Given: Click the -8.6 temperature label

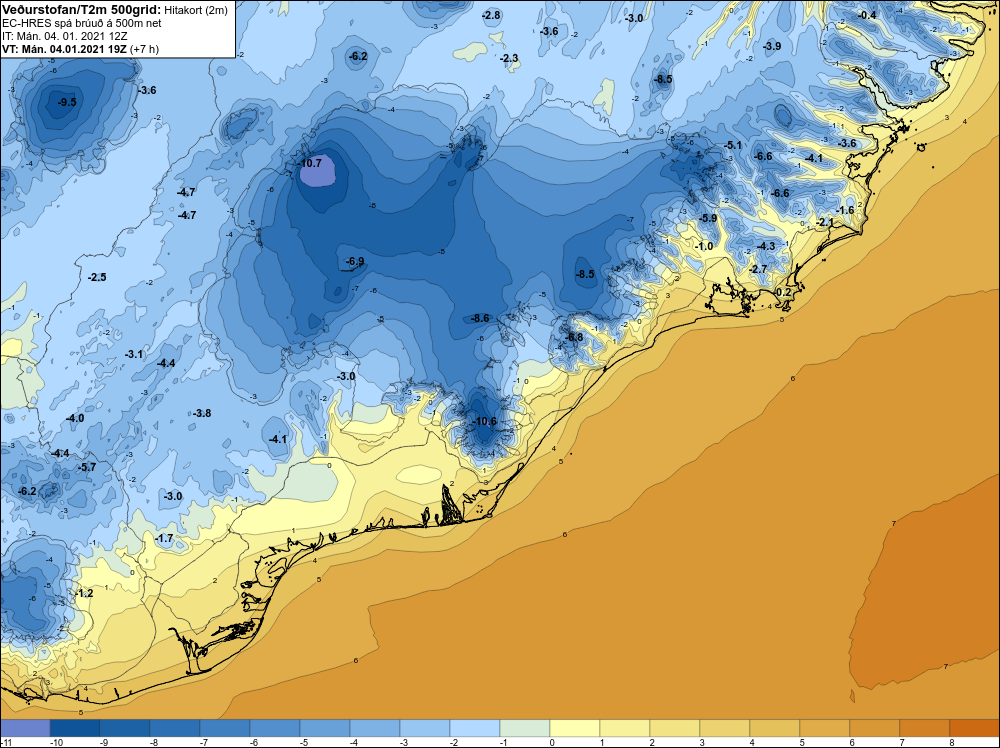Looking at the screenshot, I should point(480,318).
